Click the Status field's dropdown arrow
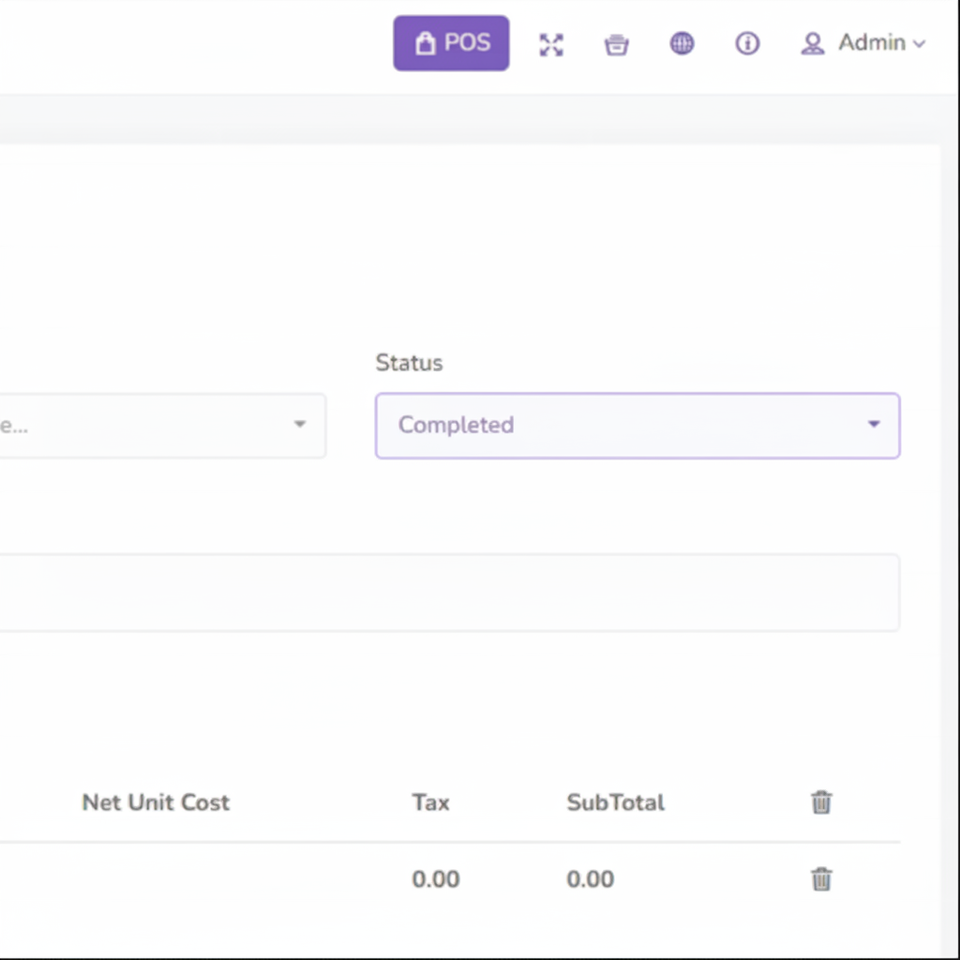This screenshot has width=960, height=960. pyautogui.click(x=873, y=425)
